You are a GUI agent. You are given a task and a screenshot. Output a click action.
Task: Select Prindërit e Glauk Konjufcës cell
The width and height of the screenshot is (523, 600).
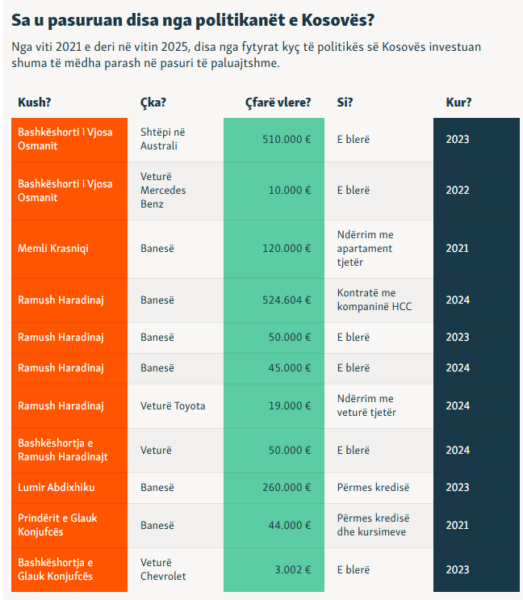pos(69,525)
